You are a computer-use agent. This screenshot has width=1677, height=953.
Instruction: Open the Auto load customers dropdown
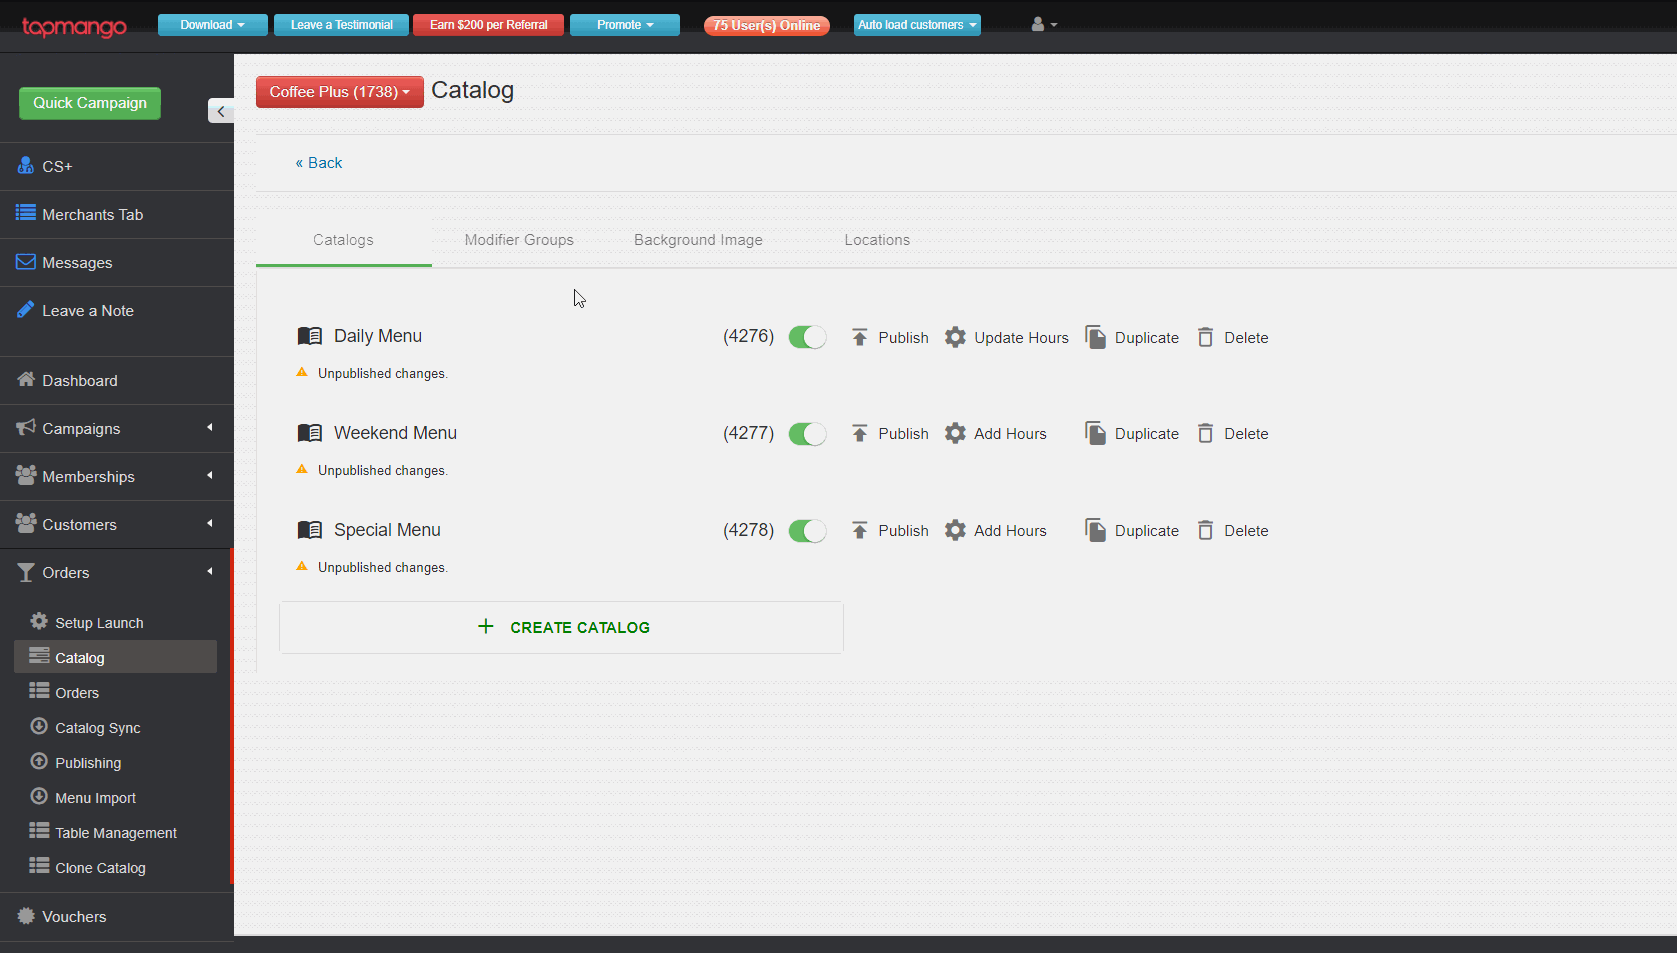pyautogui.click(x=916, y=24)
